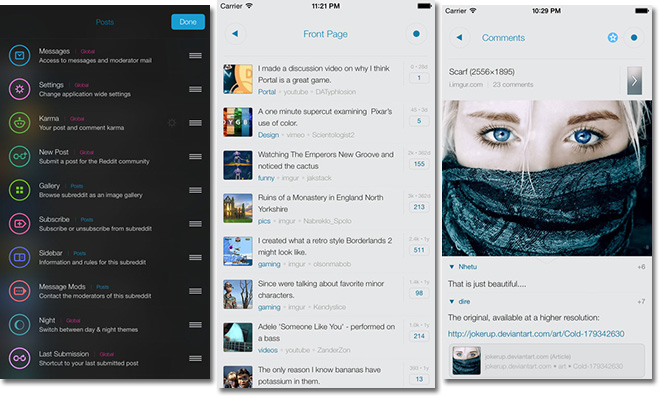This screenshot has height=396, width=660.
Task: Open the pics subreddit link
Action: [x=264, y=221]
